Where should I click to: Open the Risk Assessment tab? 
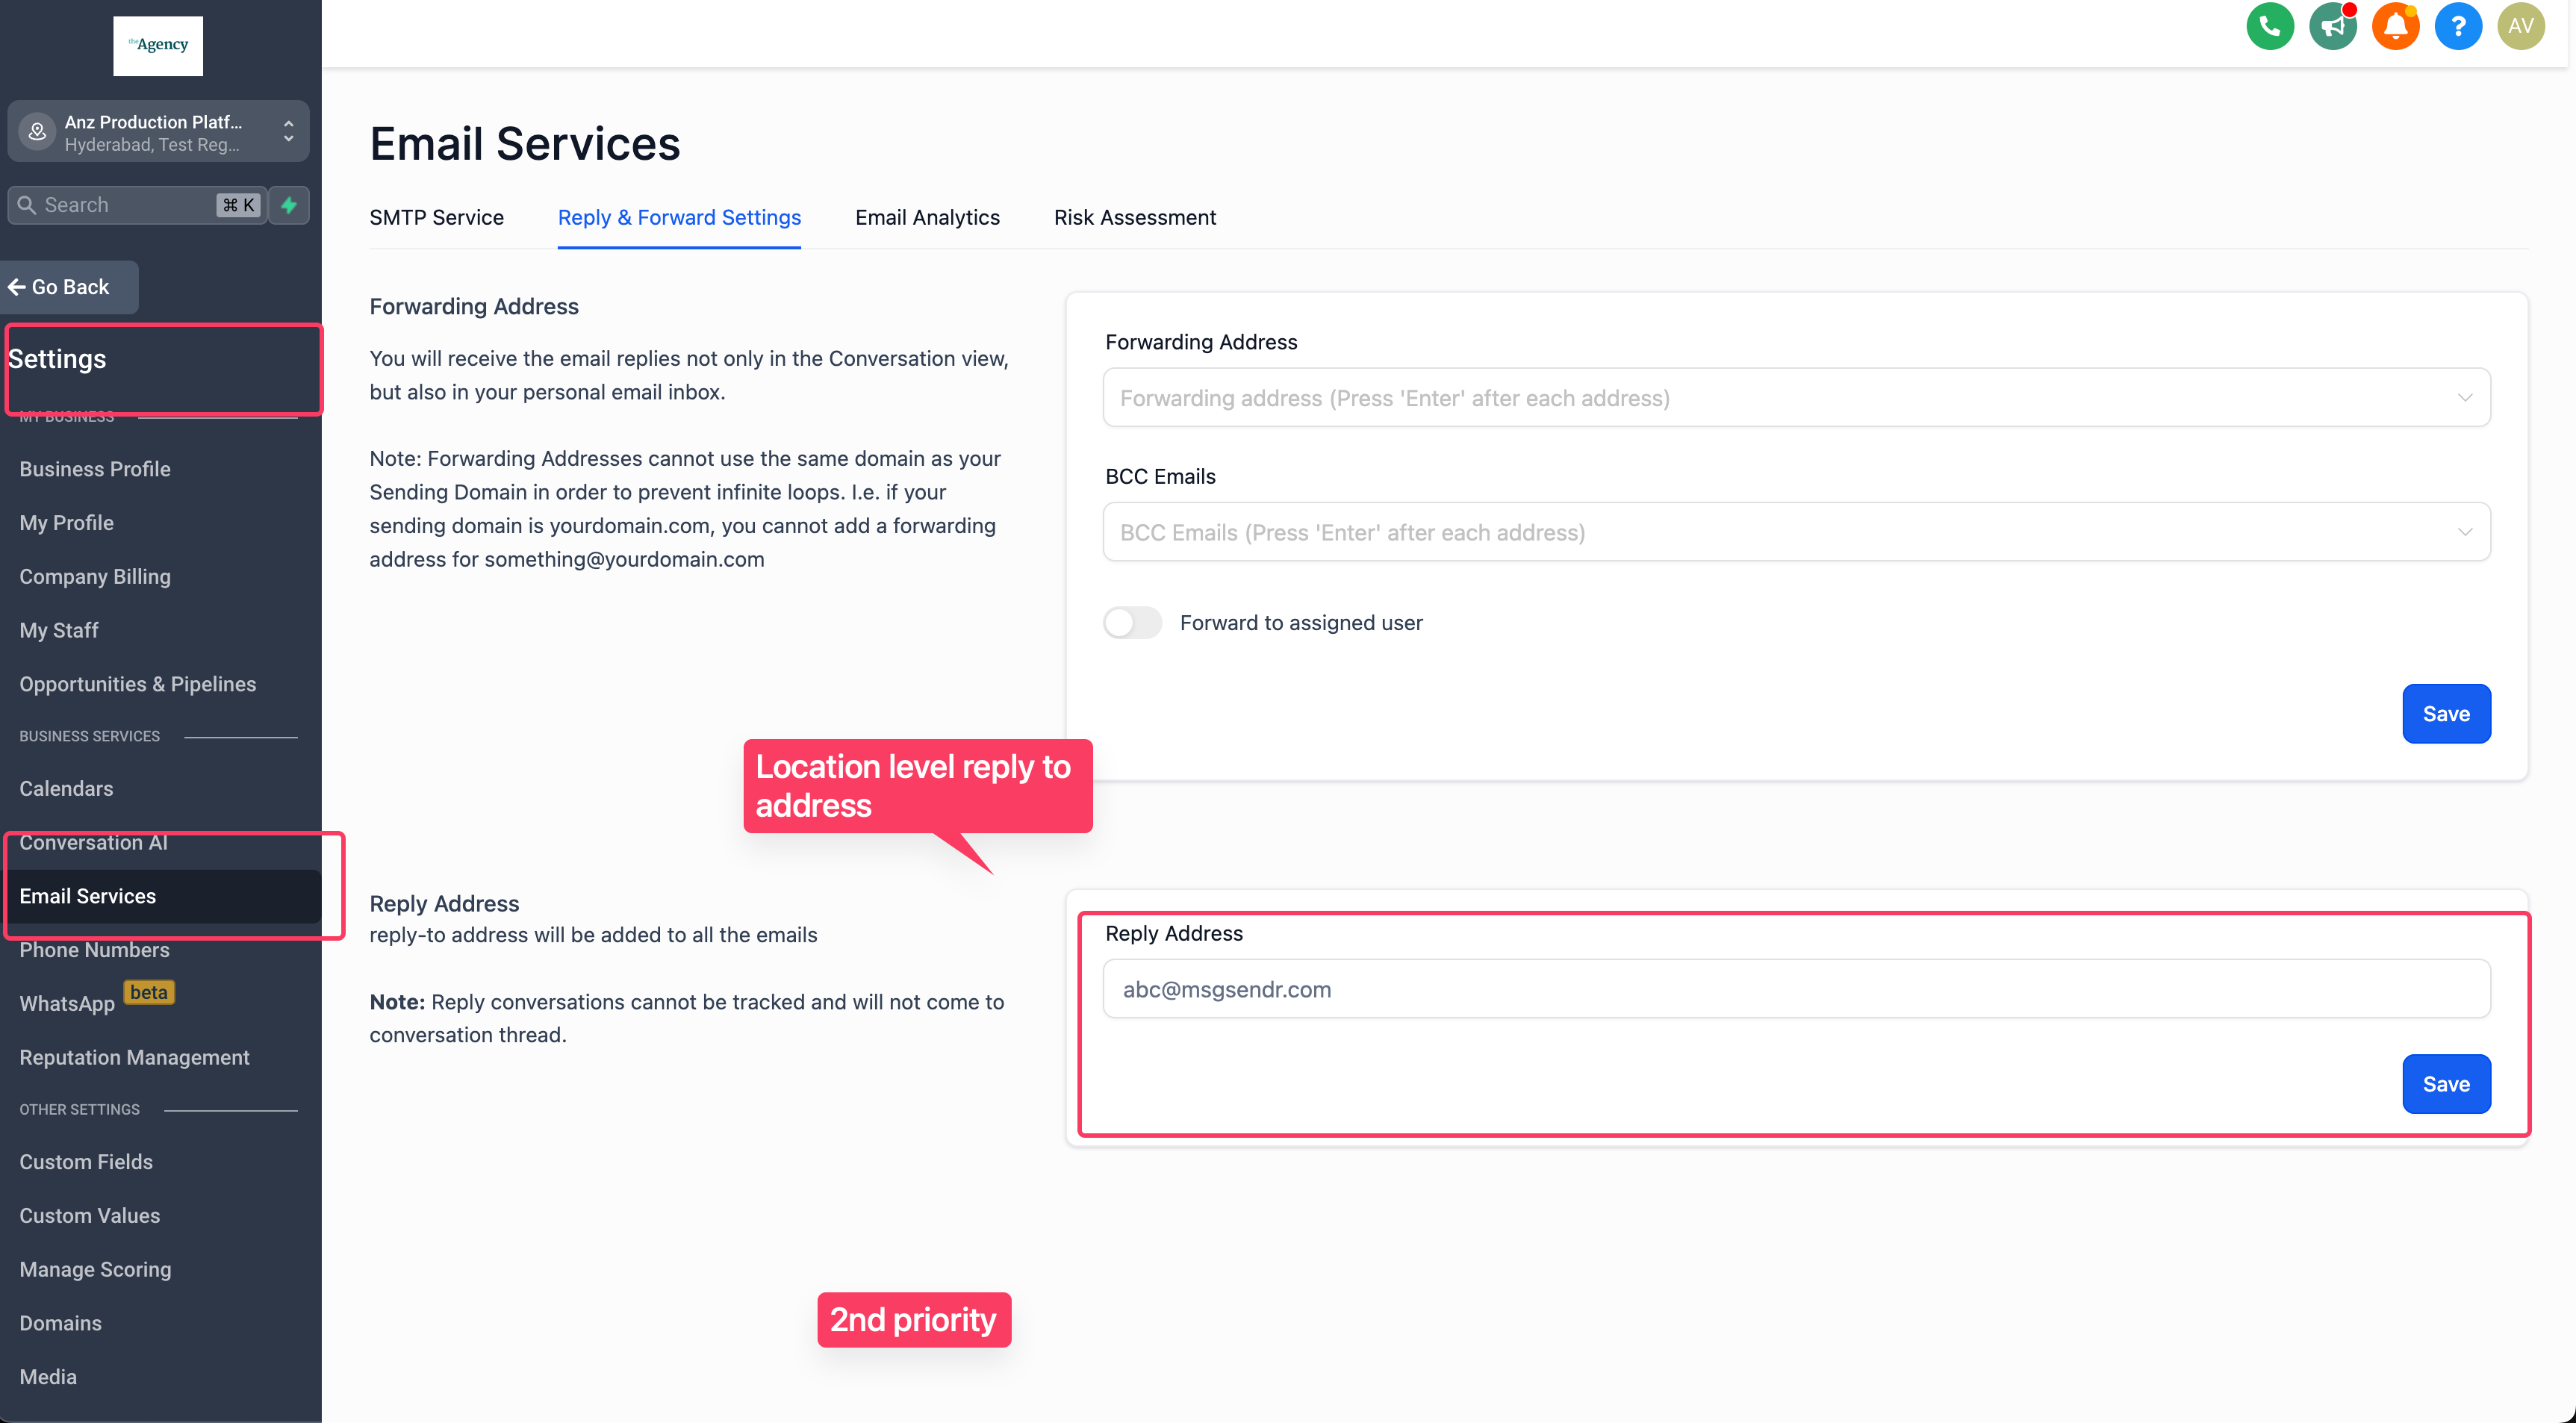1134,218
